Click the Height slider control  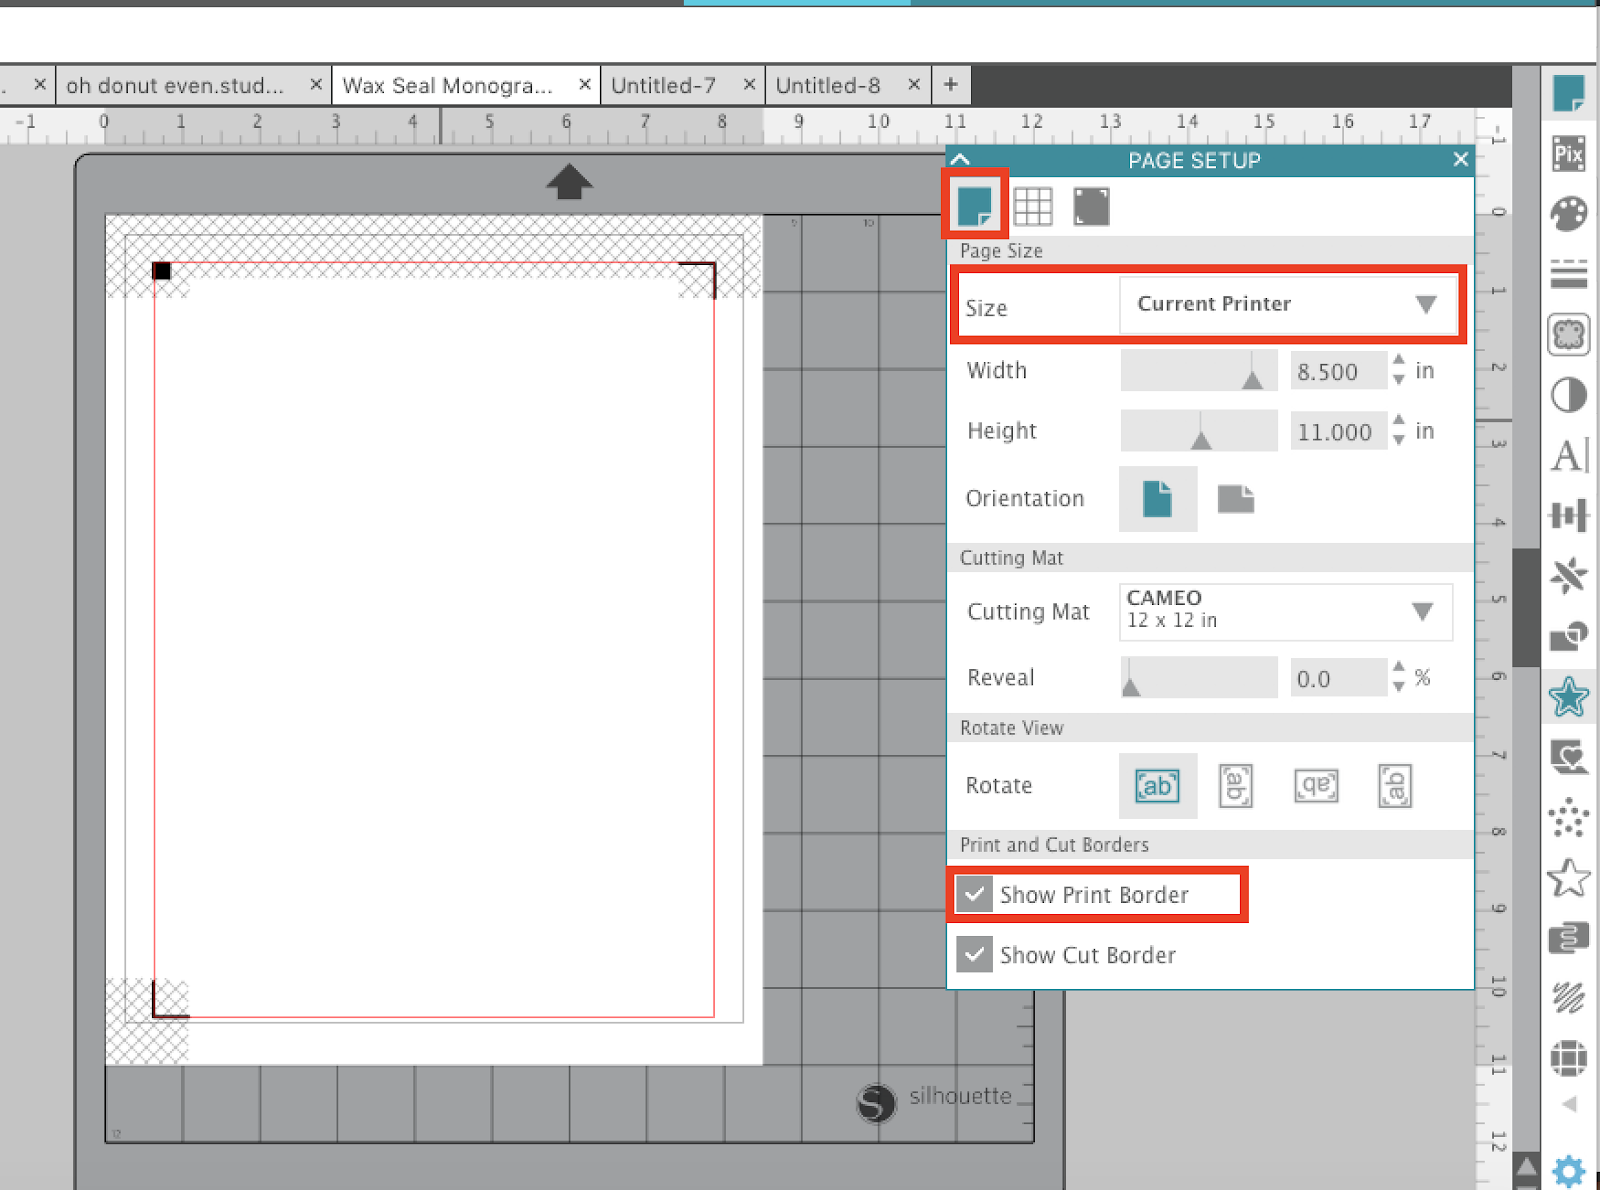point(1198,431)
